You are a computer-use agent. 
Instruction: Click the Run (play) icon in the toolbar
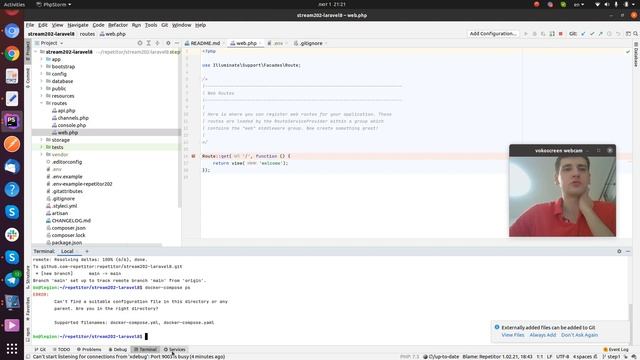526,34
